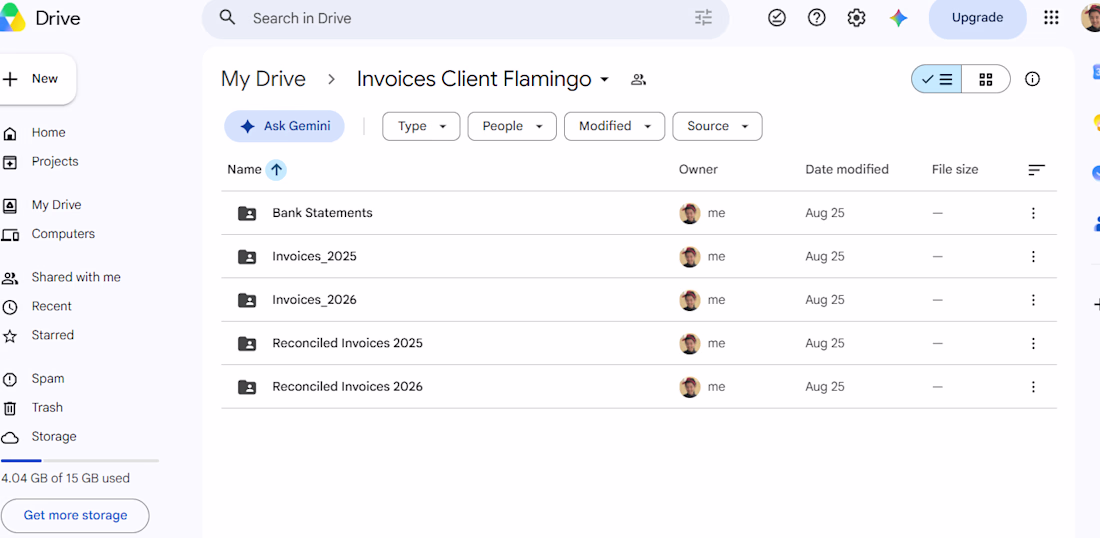Click Aug 25 date in Invoices_2026 row
The height and width of the screenshot is (538, 1100).
825,300
